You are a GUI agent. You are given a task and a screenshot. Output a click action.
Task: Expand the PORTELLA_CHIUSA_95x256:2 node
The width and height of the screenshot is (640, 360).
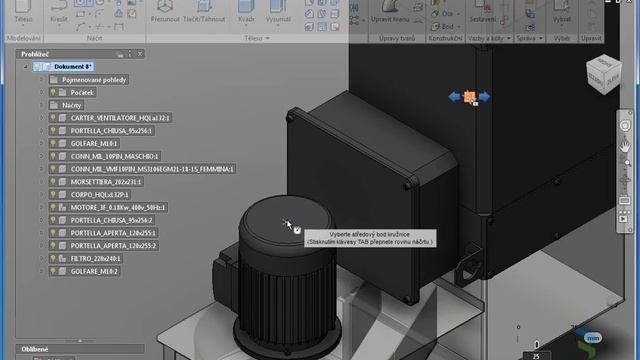tap(41, 220)
